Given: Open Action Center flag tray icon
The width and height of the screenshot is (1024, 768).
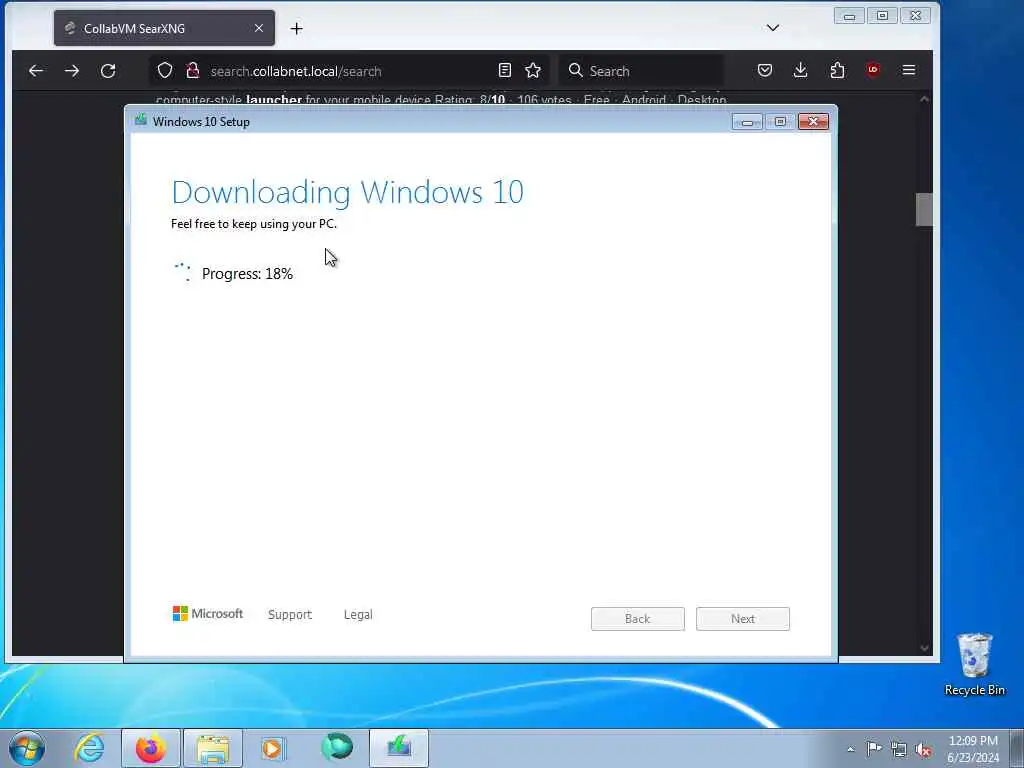Looking at the screenshot, I should [874, 749].
